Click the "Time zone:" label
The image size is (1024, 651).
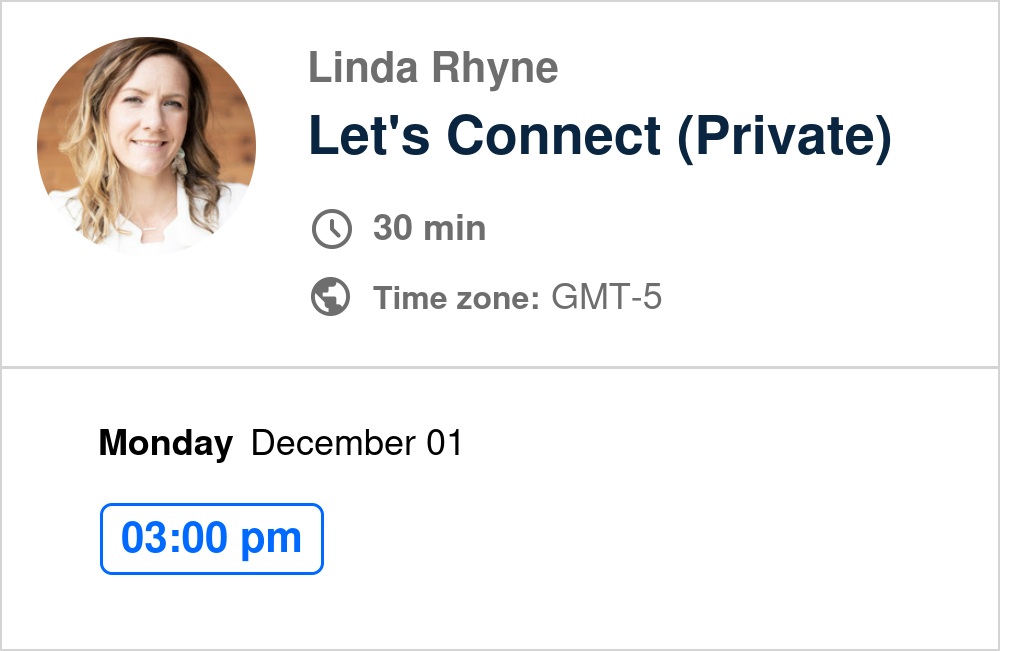tap(457, 298)
